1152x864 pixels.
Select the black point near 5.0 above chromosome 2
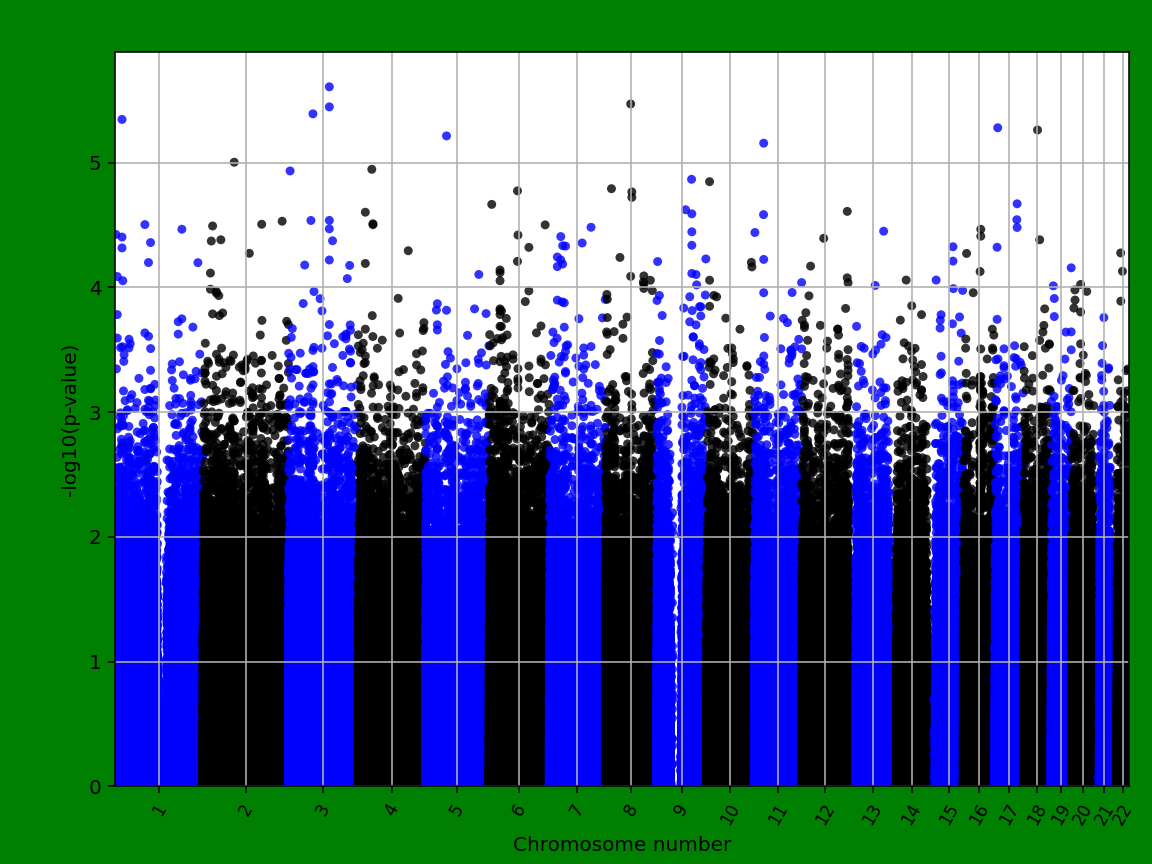click(233, 161)
